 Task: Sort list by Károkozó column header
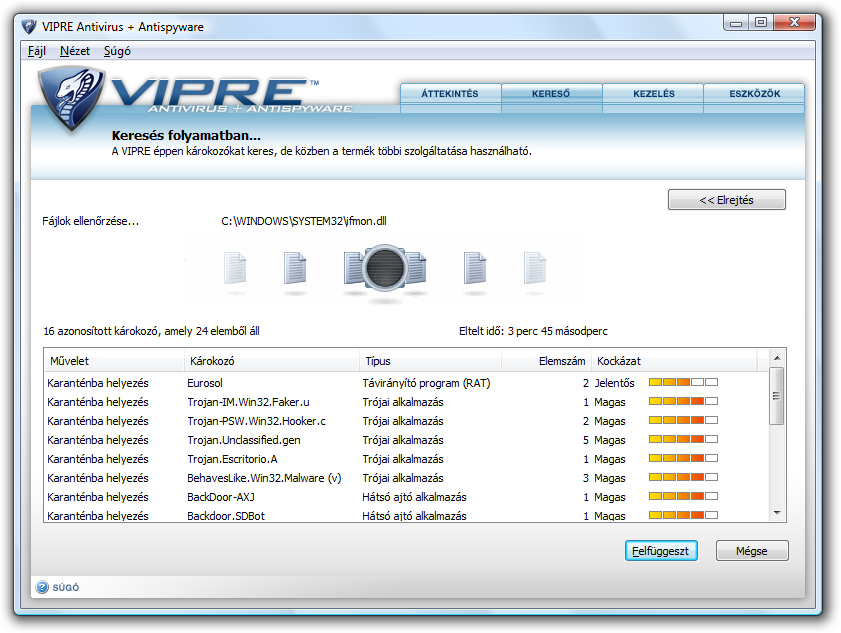[x=272, y=361]
